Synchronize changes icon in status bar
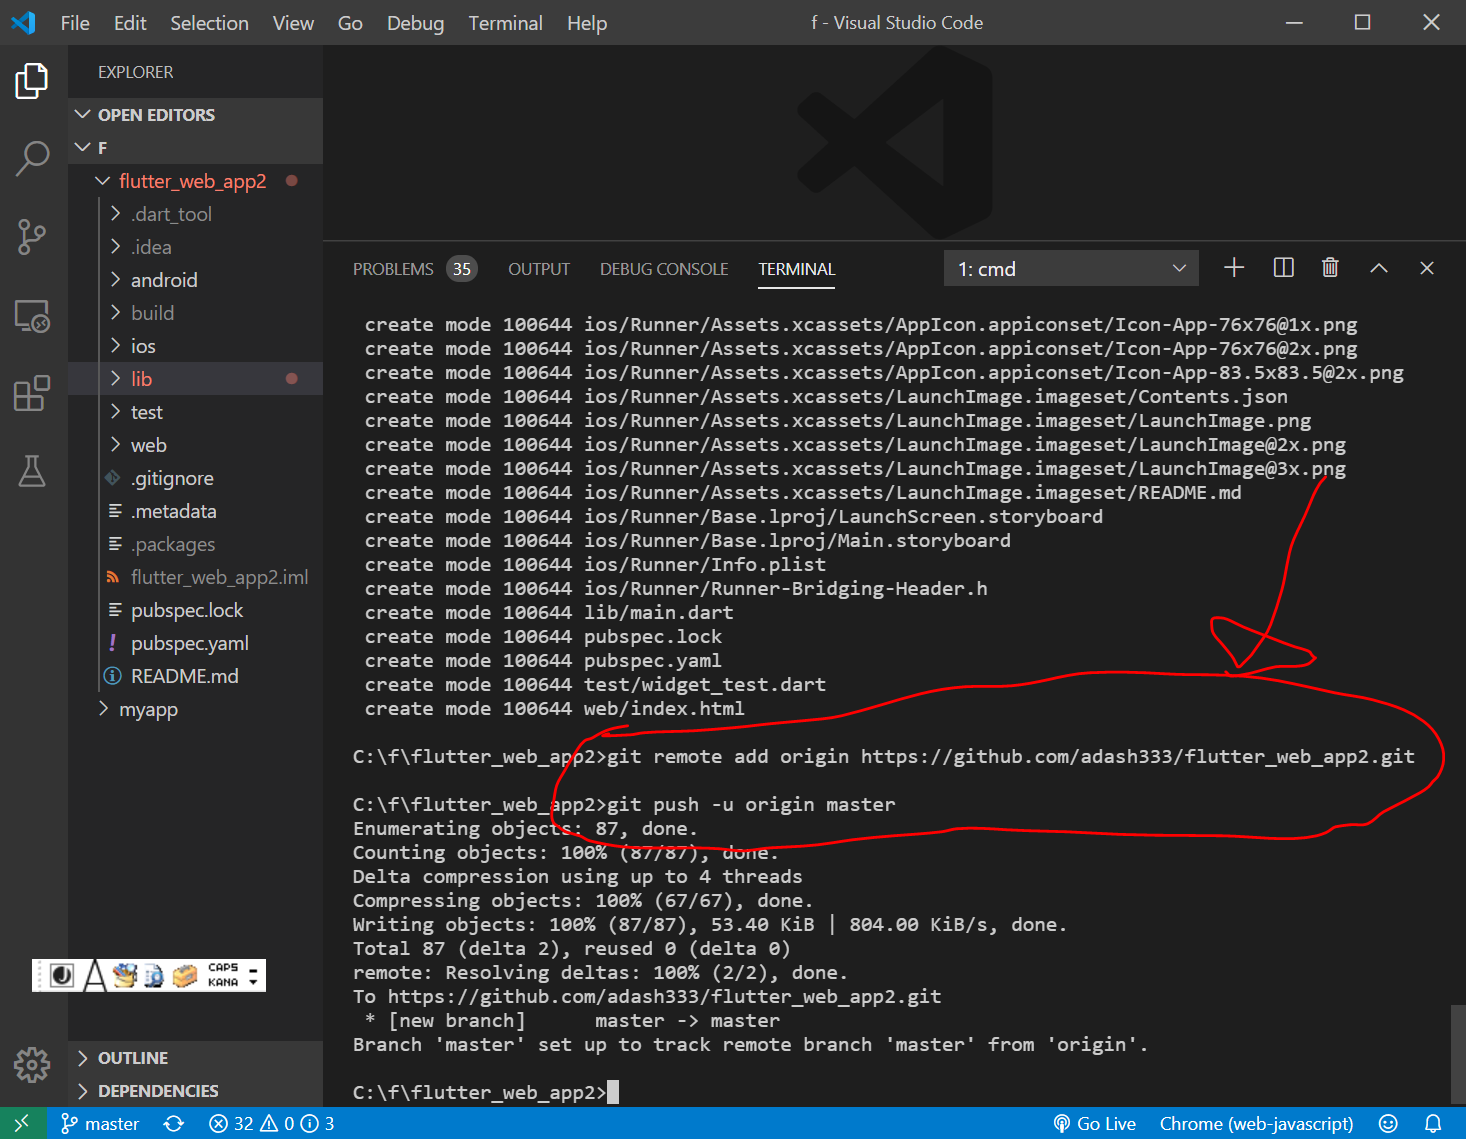 tap(174, 1123)
